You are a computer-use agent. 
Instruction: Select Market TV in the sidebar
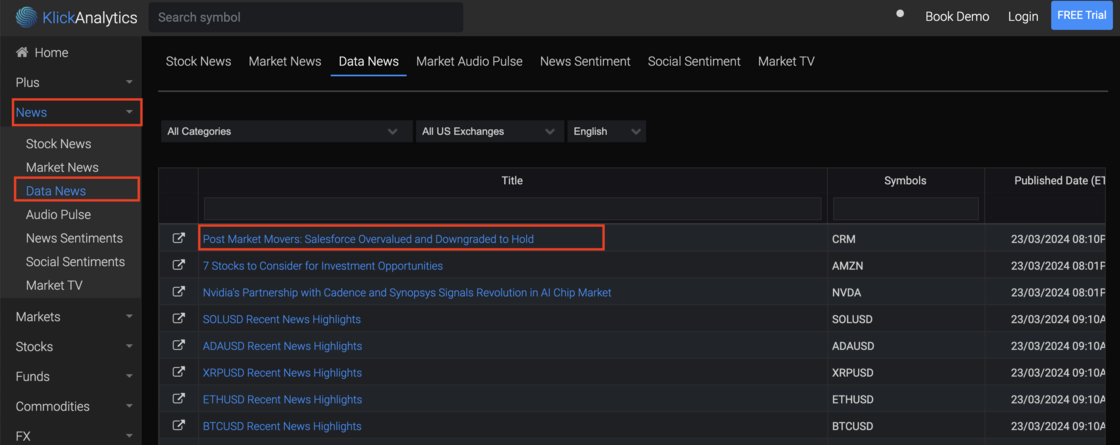point(54,285)
